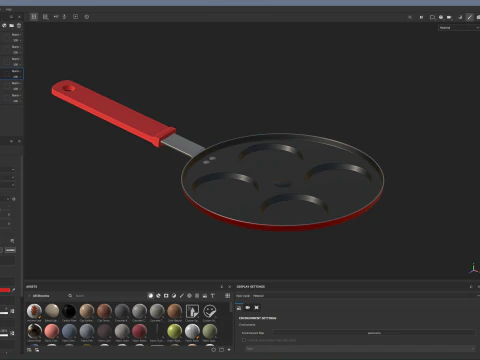Pick color with eyedropper beside red swatch
Screen dimensions: 480x360
[13, 290]
